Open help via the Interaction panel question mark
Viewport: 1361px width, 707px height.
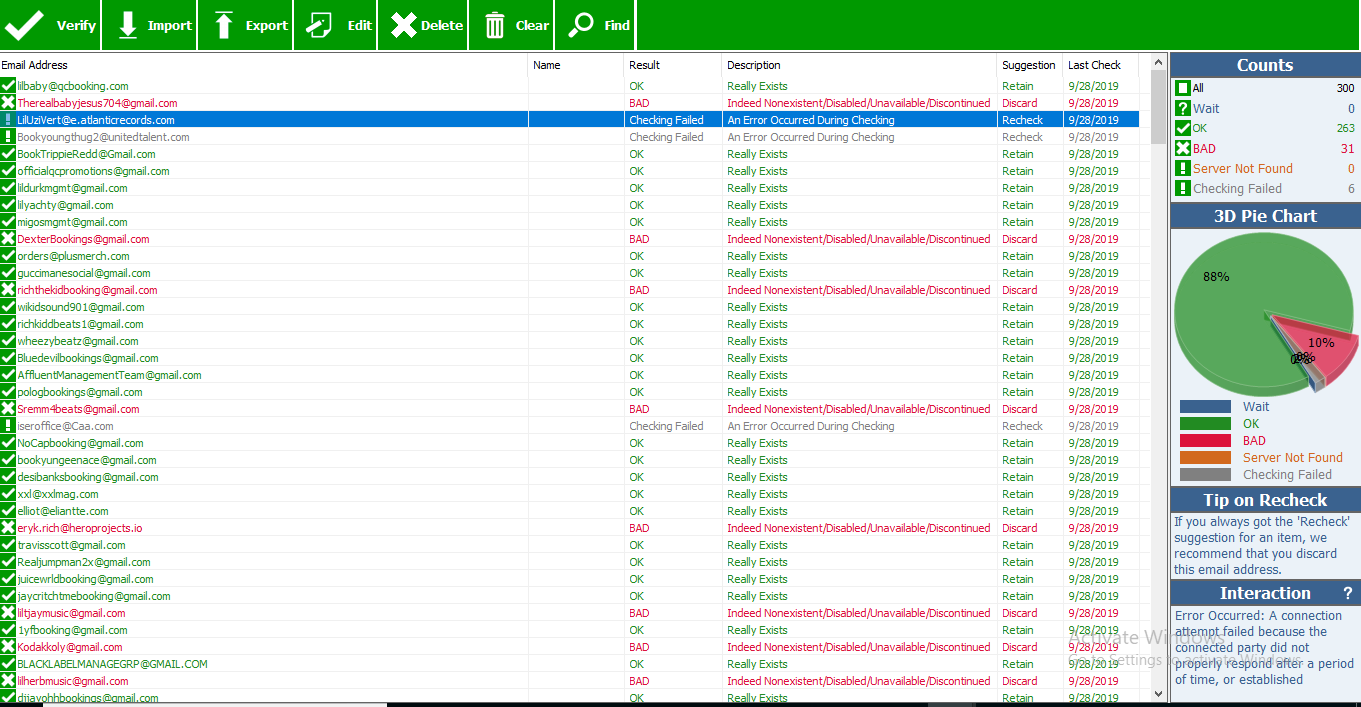1346,592
